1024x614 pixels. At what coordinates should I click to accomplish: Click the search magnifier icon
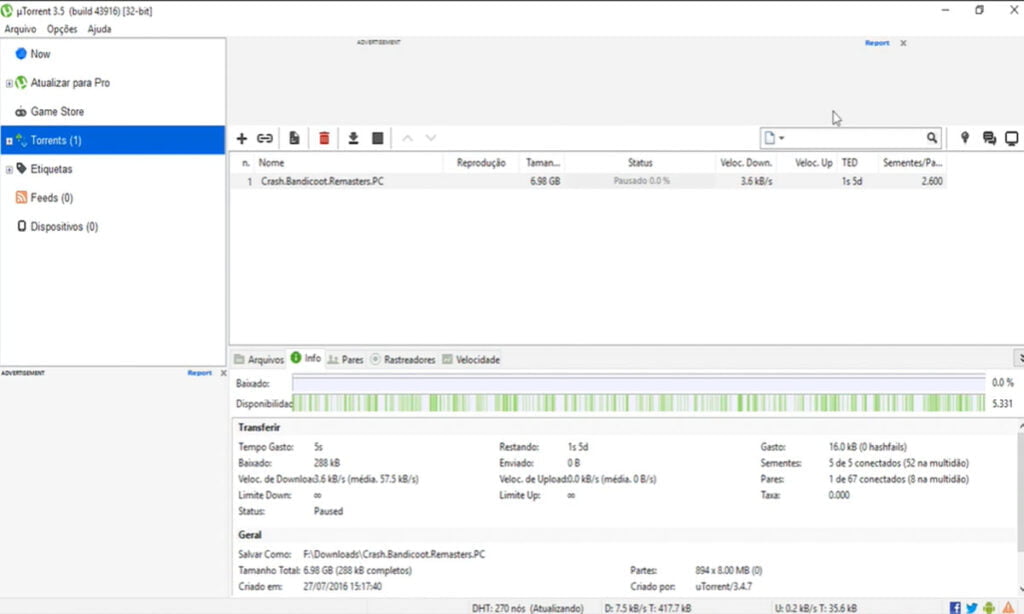(932, 138)
